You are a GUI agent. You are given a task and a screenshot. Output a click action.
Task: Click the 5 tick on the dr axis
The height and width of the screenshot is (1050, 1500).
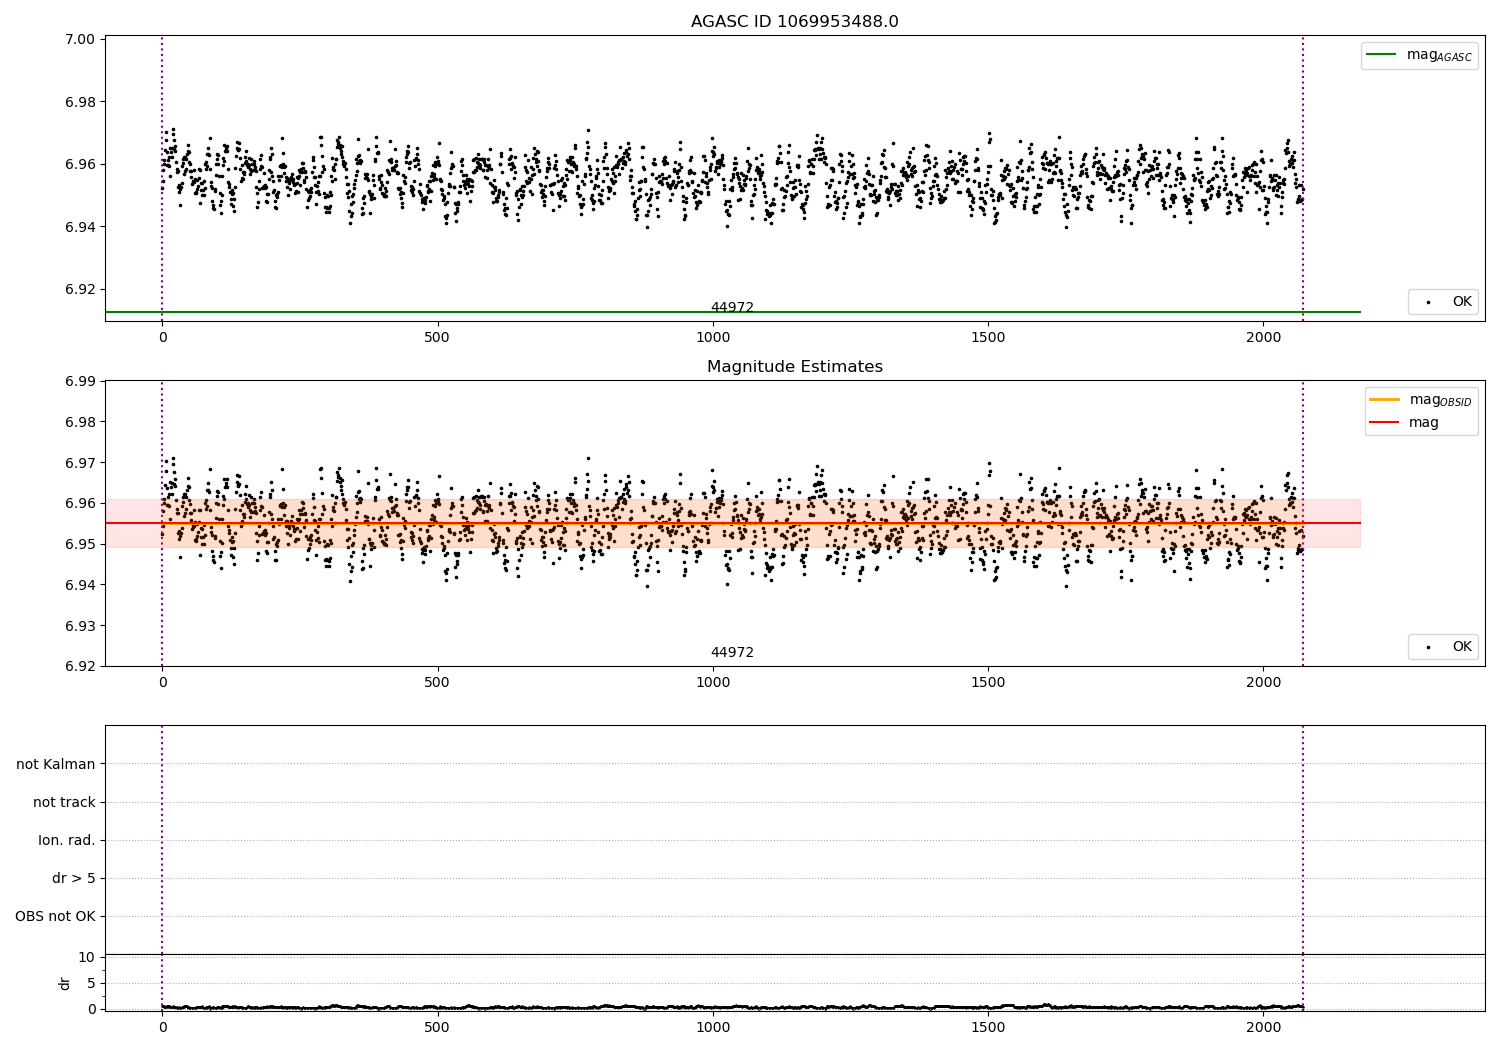91,983
